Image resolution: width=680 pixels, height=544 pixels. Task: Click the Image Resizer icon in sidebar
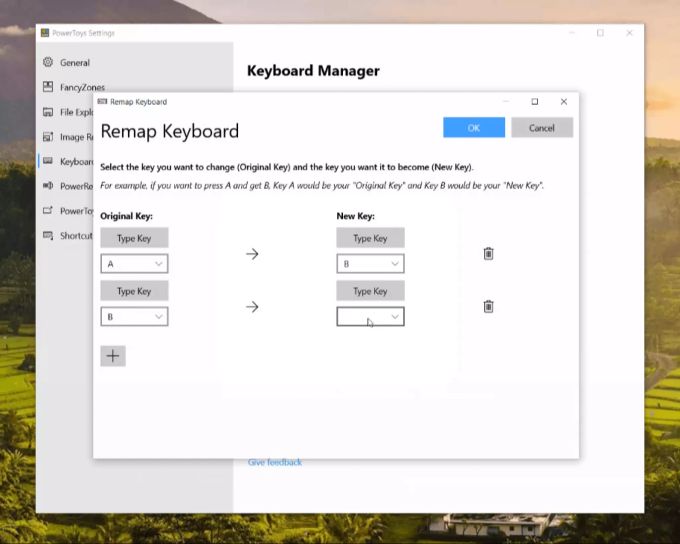(x=48, y=137)
